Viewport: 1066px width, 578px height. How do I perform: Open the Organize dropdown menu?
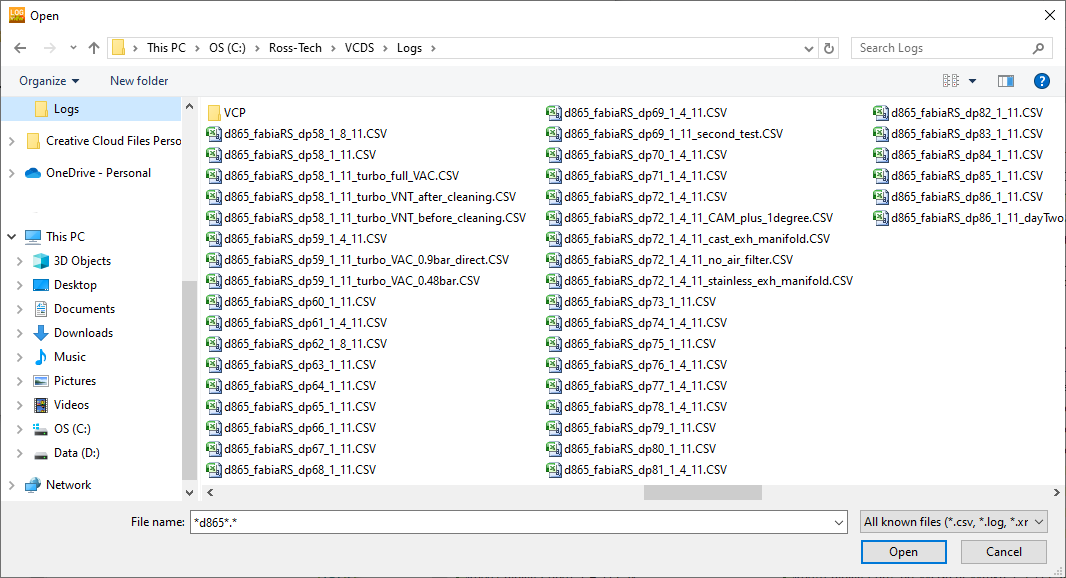click(48, 80)
